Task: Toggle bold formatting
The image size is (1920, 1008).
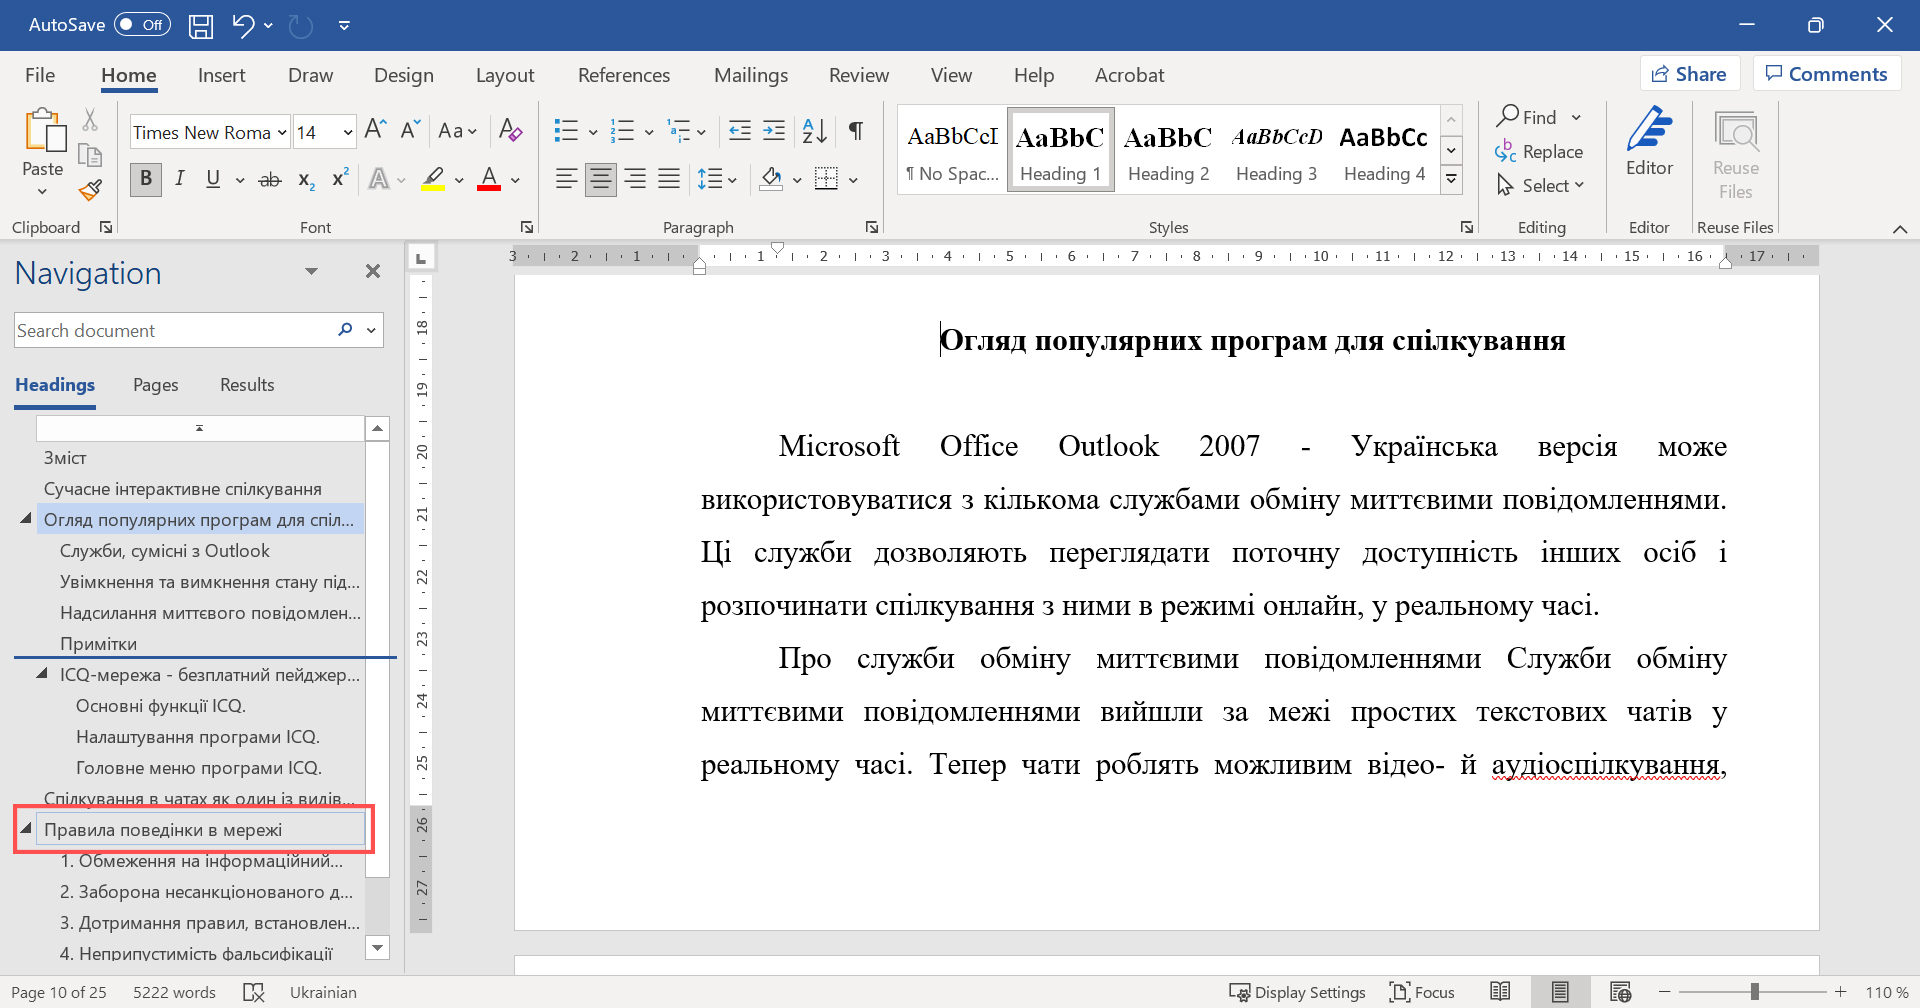Action: [x=145, y=179]
